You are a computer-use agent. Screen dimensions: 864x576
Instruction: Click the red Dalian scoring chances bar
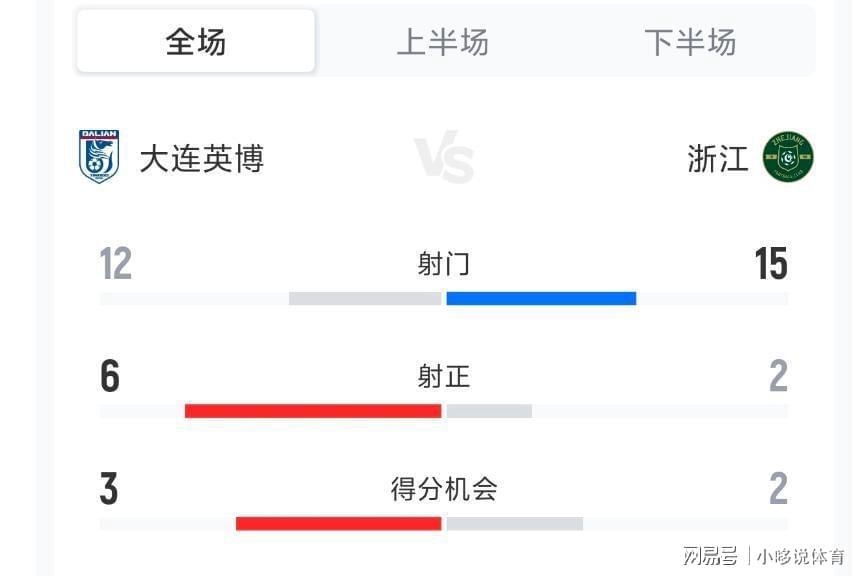[338, 523]
